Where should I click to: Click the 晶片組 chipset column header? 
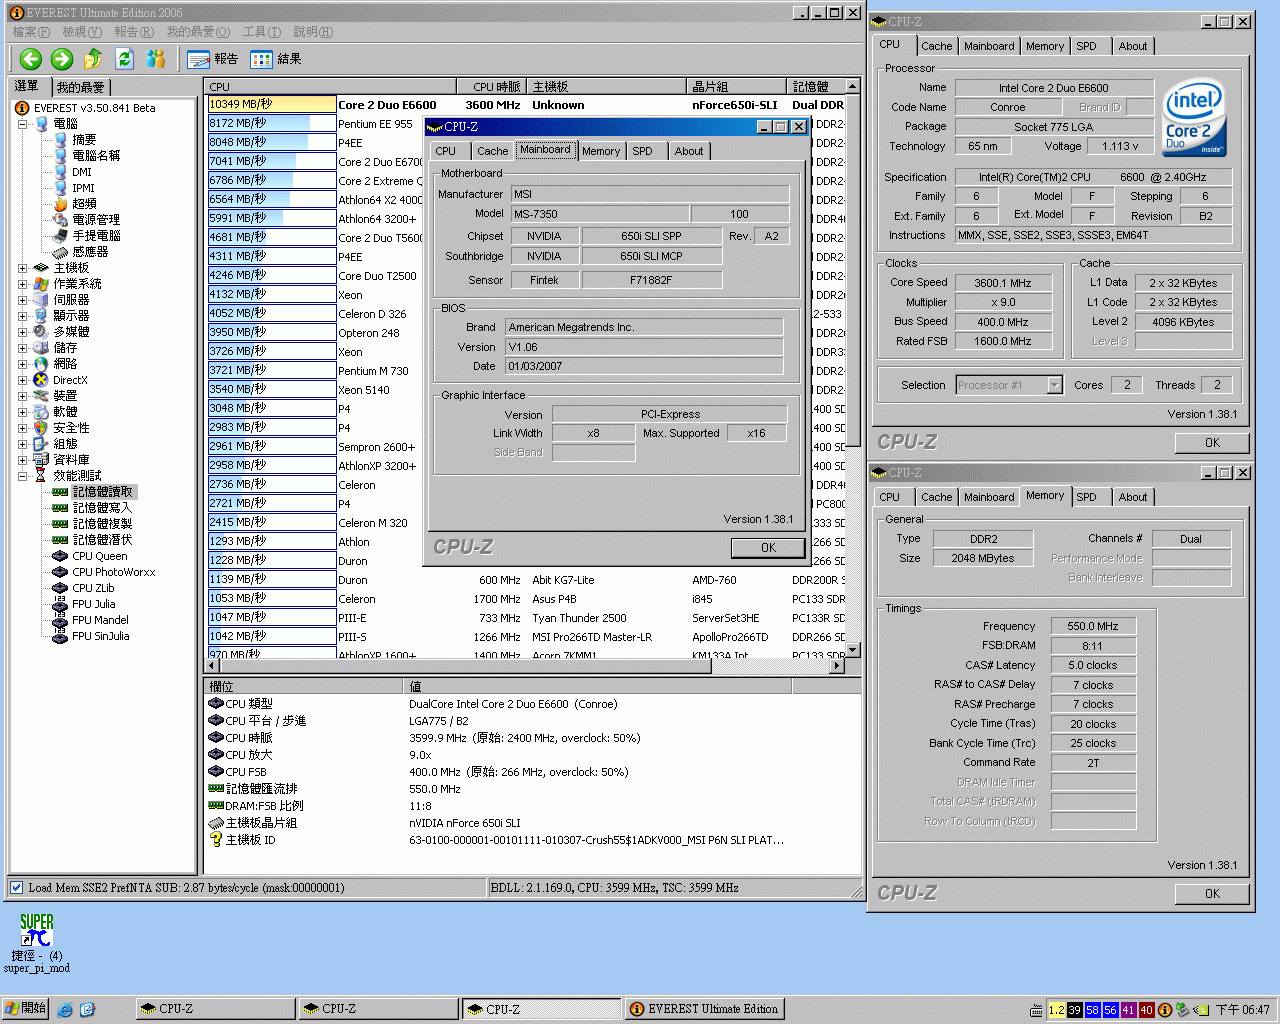click(x=737, y=87)
